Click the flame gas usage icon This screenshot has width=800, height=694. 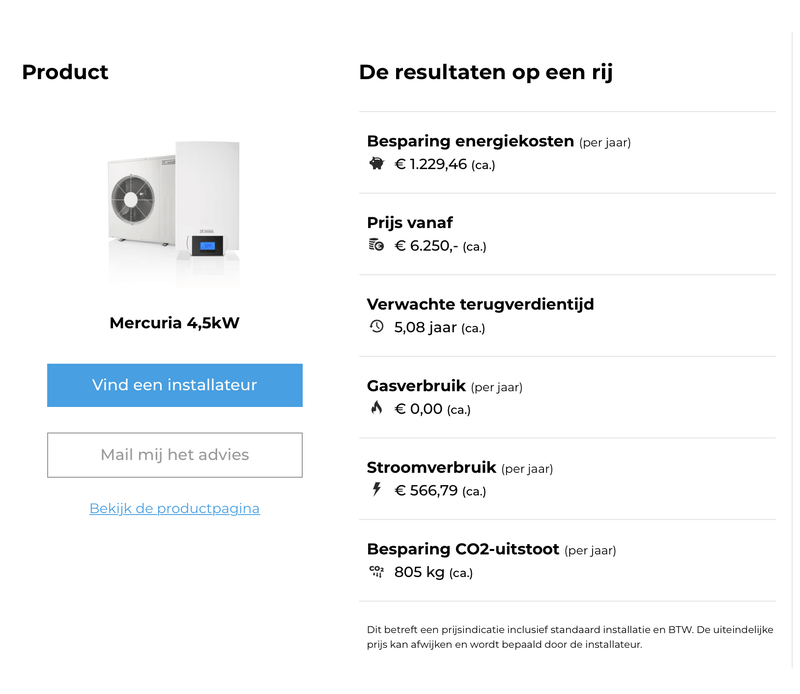[x=376, y=408]
